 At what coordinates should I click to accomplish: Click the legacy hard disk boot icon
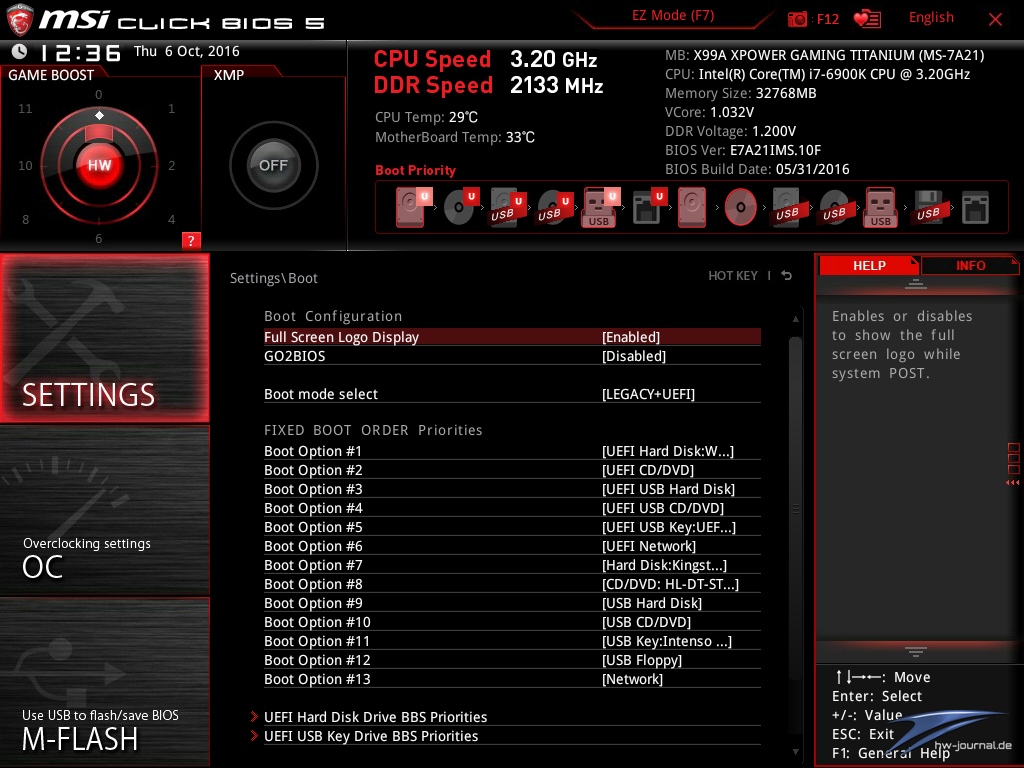click(x=692, y=207)
